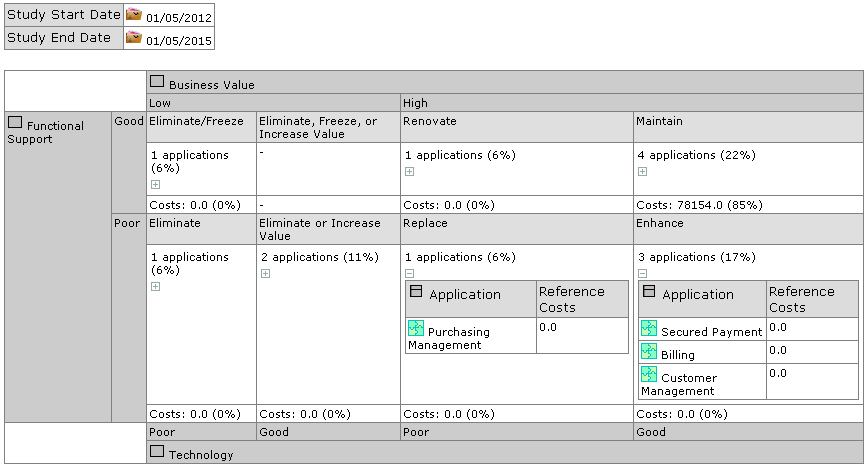Click the Customer Management application icon
The height and width of the screenshot is (466, 866).
pos(649,374)
